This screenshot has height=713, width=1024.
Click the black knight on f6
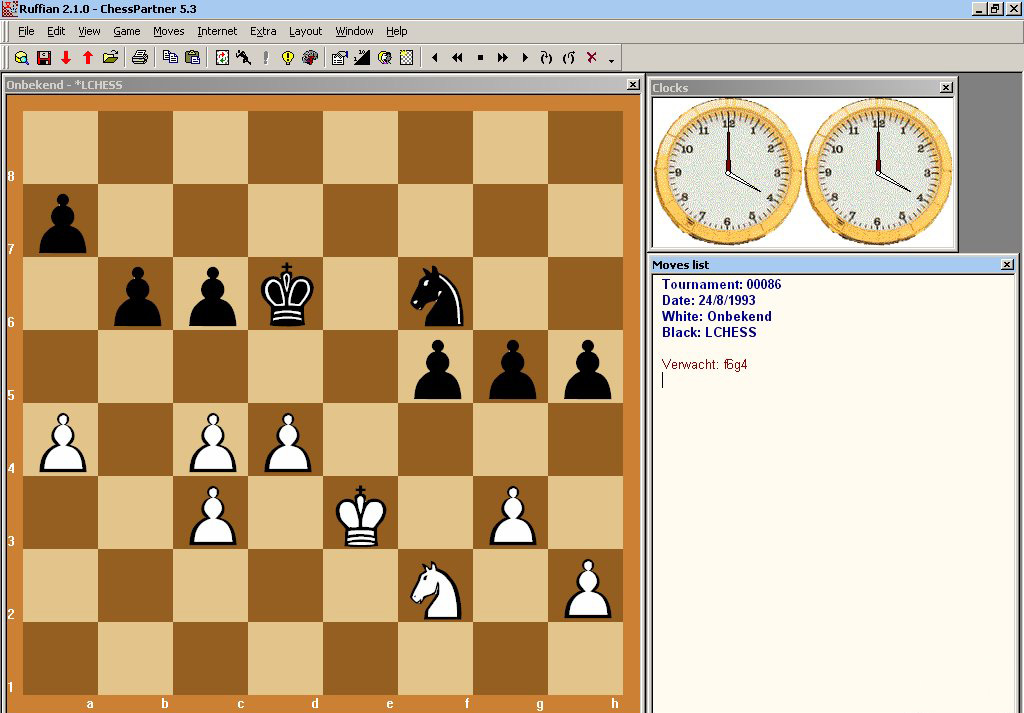coord(436,294)
